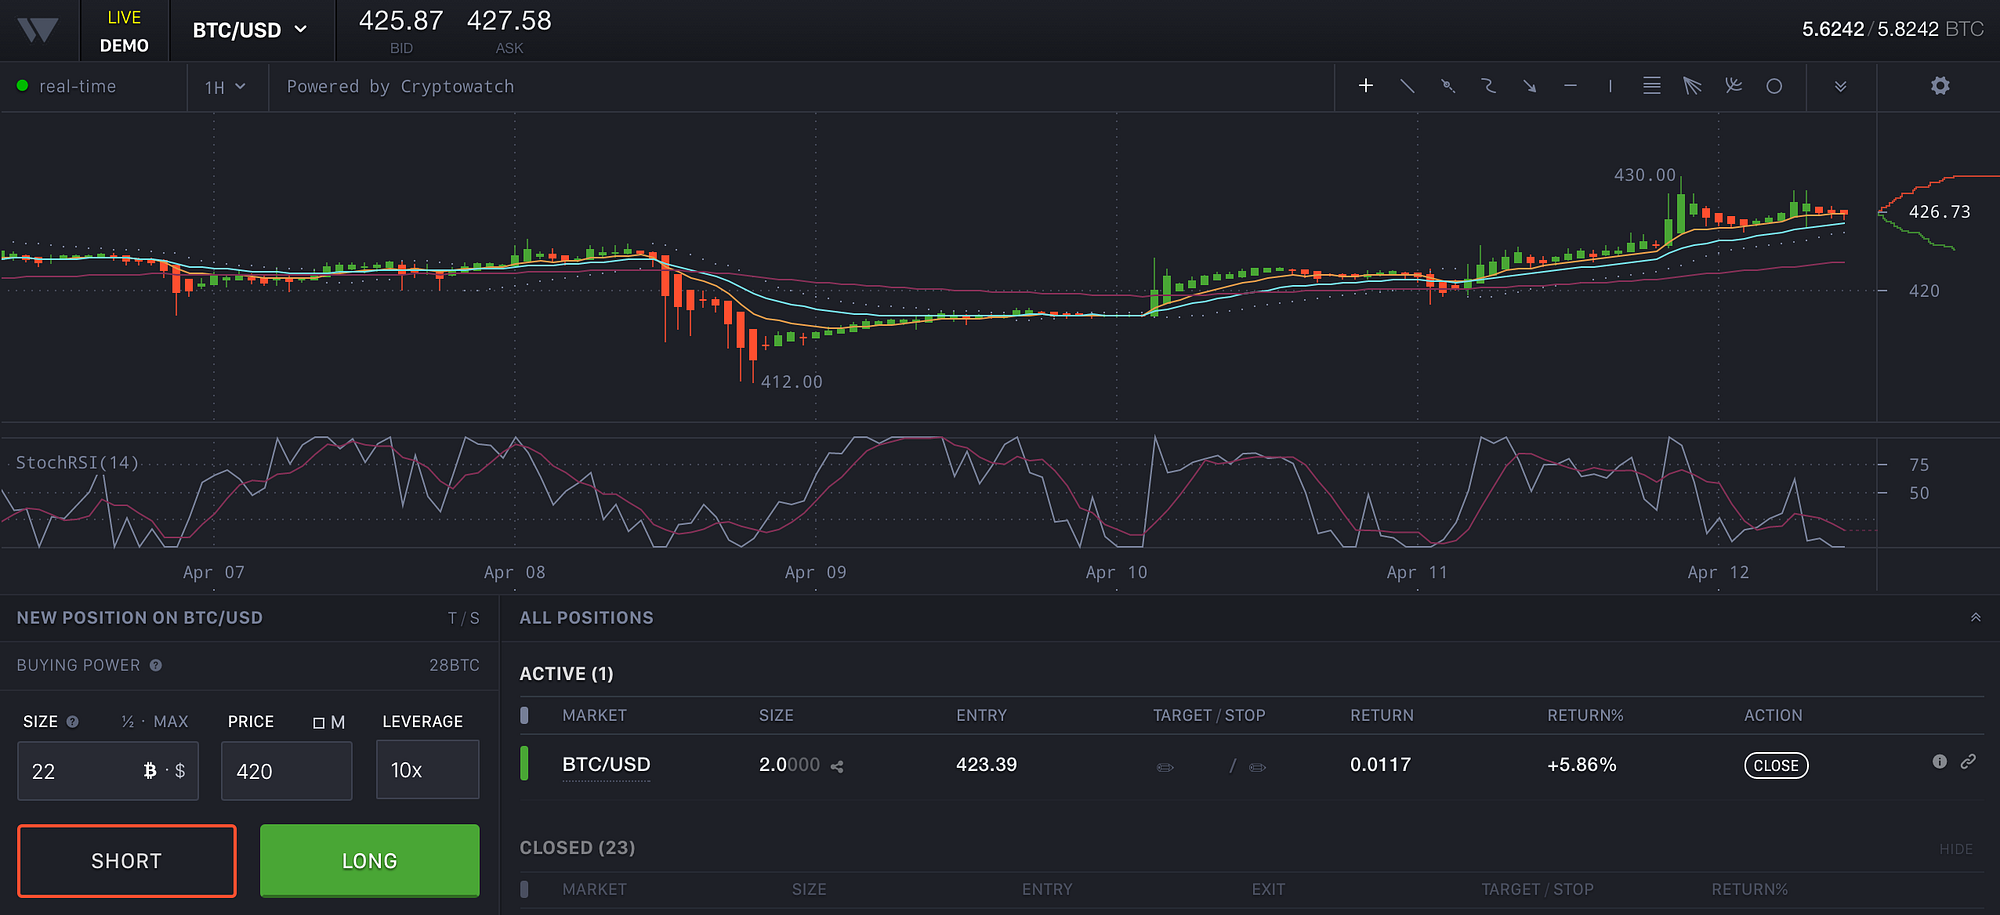Switch size unit to Bitcoin symbol
Screen dimensions: 2000x915
(x=150, y=770)
